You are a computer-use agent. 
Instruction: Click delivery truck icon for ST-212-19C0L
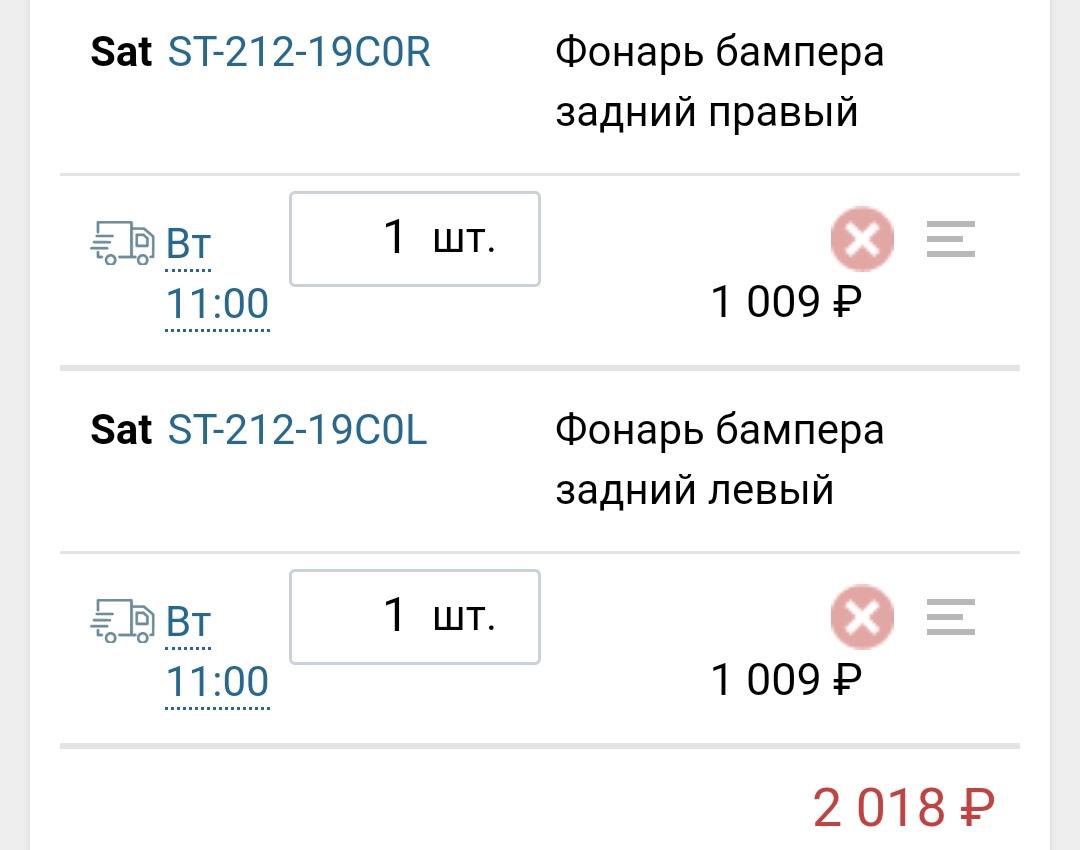(122, 621)
